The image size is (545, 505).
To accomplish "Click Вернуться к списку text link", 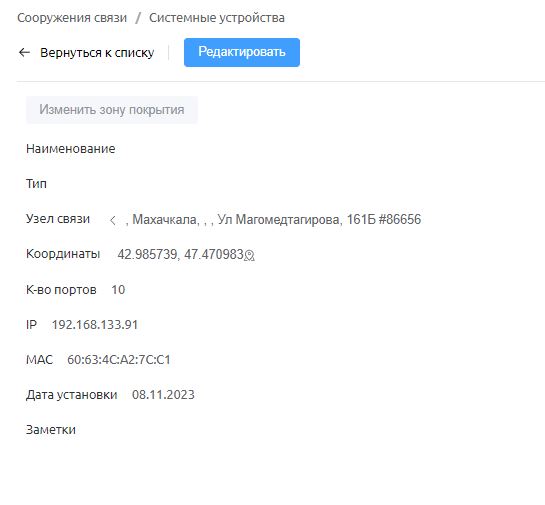I will click(x=97, y=53).
